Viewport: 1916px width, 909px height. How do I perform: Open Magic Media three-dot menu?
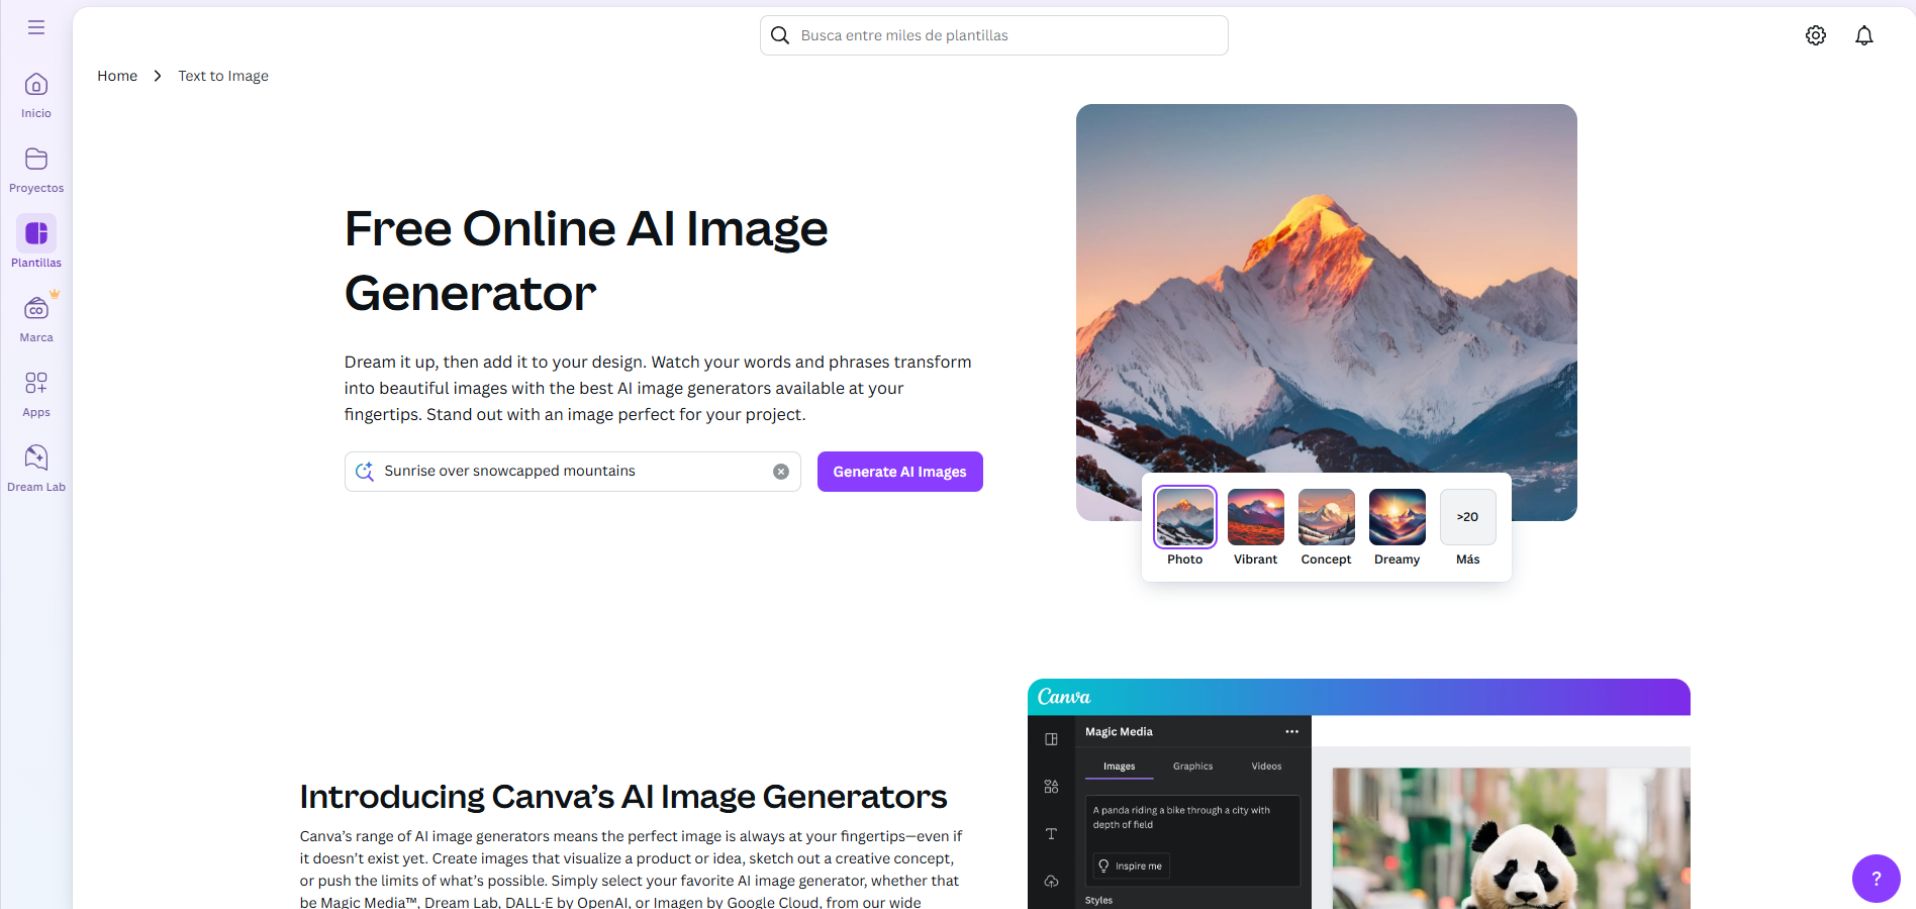1292,732
